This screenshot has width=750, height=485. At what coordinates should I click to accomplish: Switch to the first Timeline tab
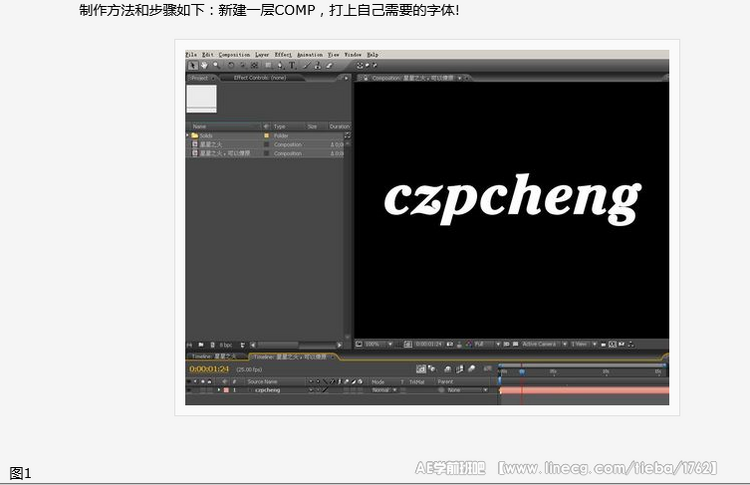[x=214, y=356]
